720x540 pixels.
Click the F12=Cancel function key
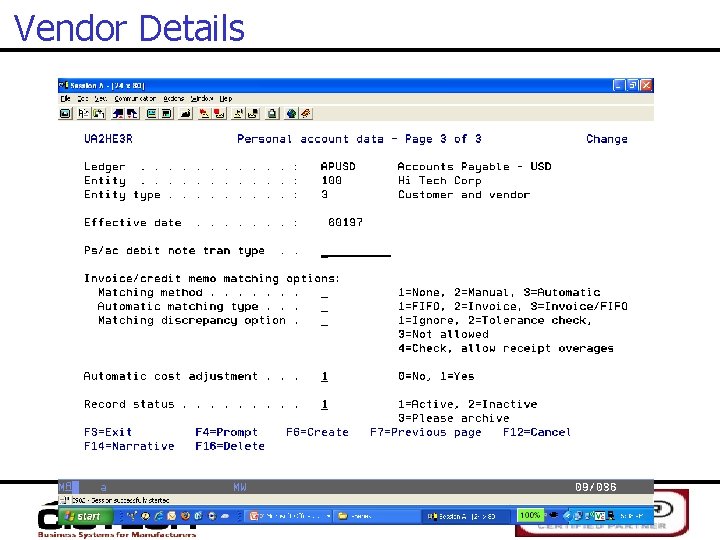(x=537, y=433)
